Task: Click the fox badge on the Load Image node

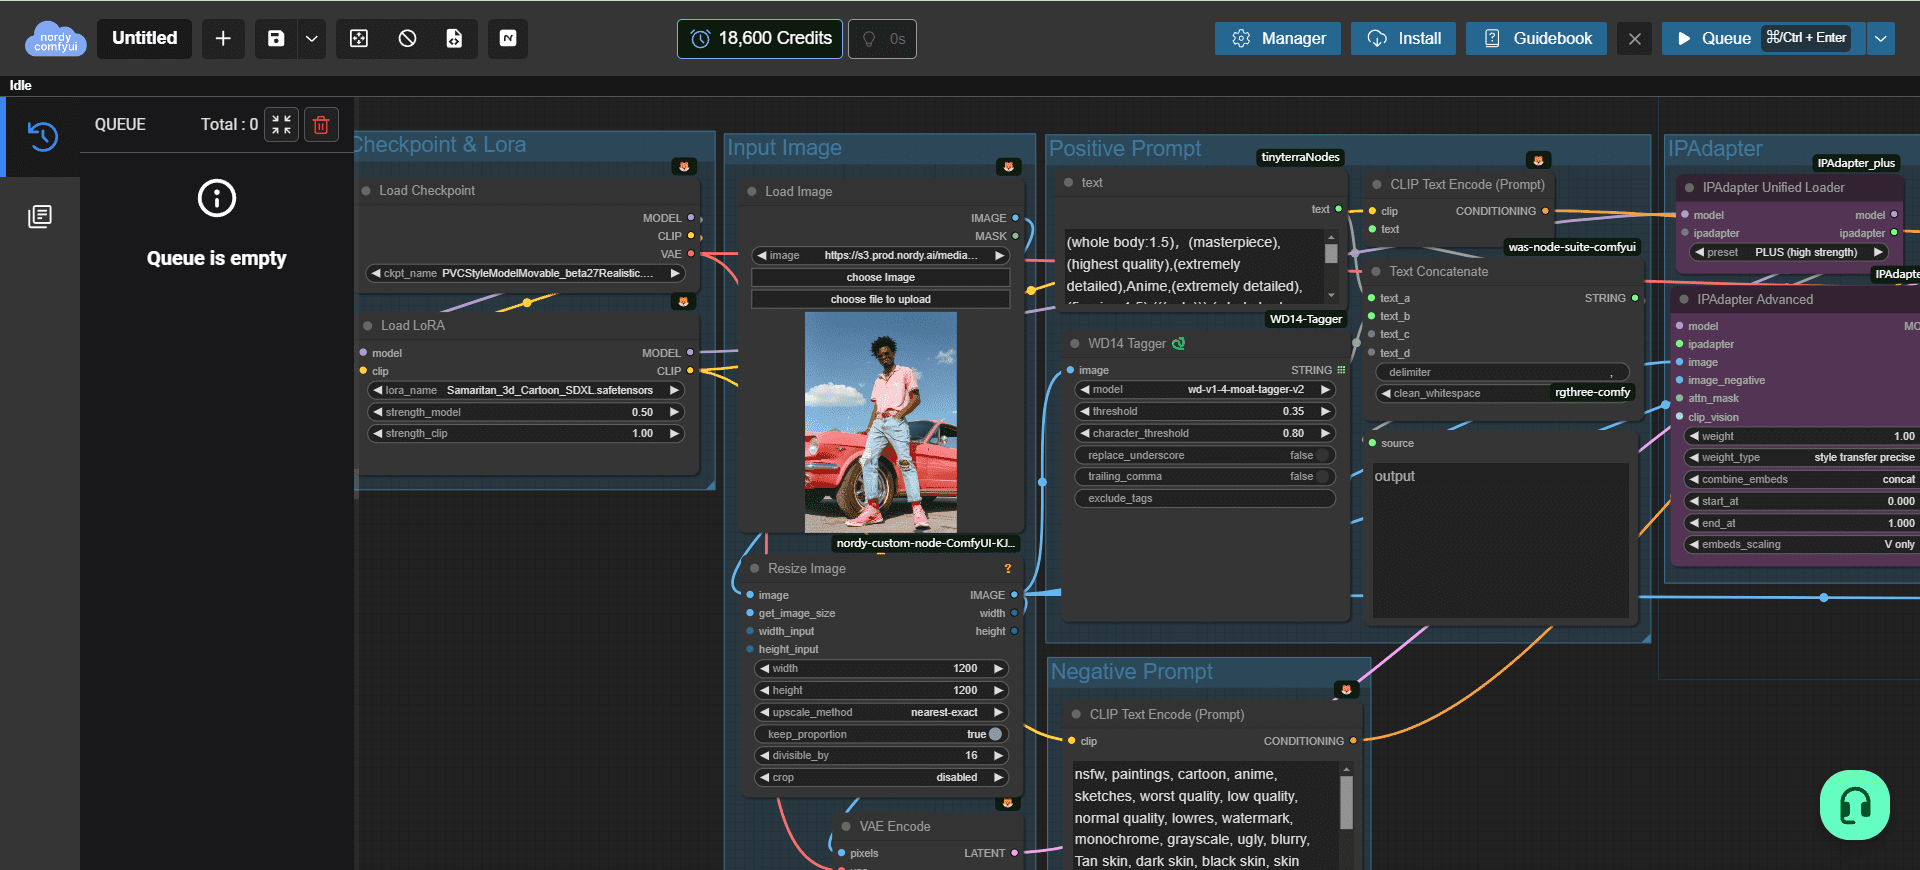Action: point(1008,167)
